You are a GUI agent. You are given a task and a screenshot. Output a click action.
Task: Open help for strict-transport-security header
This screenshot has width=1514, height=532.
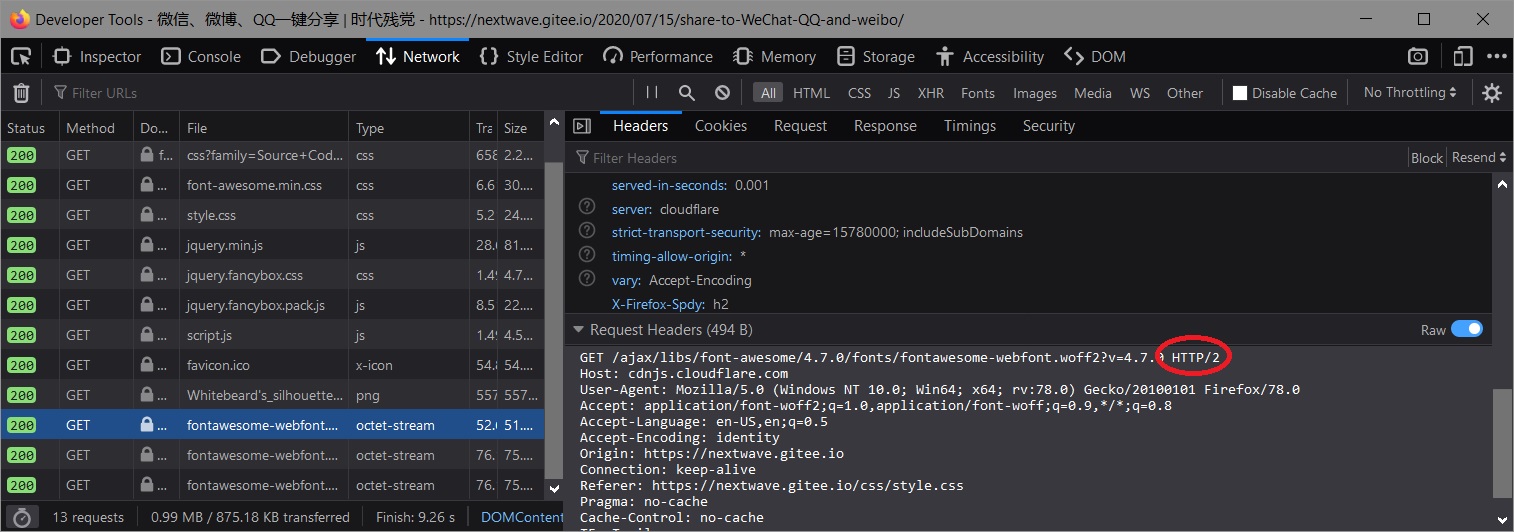[588, 232]
